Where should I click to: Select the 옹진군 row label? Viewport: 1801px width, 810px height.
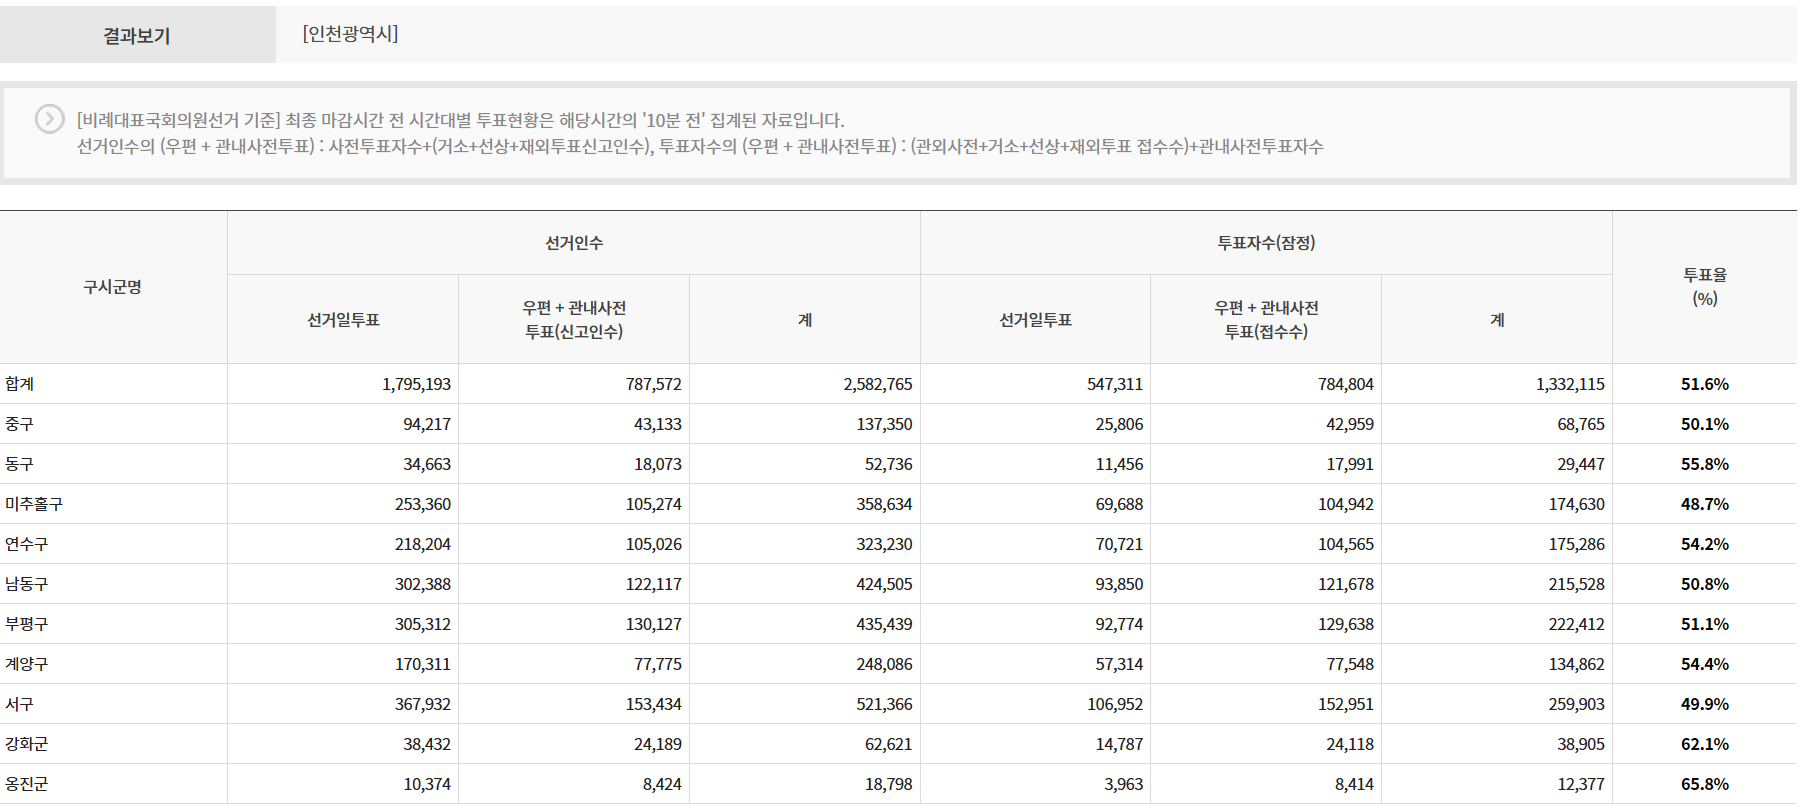coord(27,784)
